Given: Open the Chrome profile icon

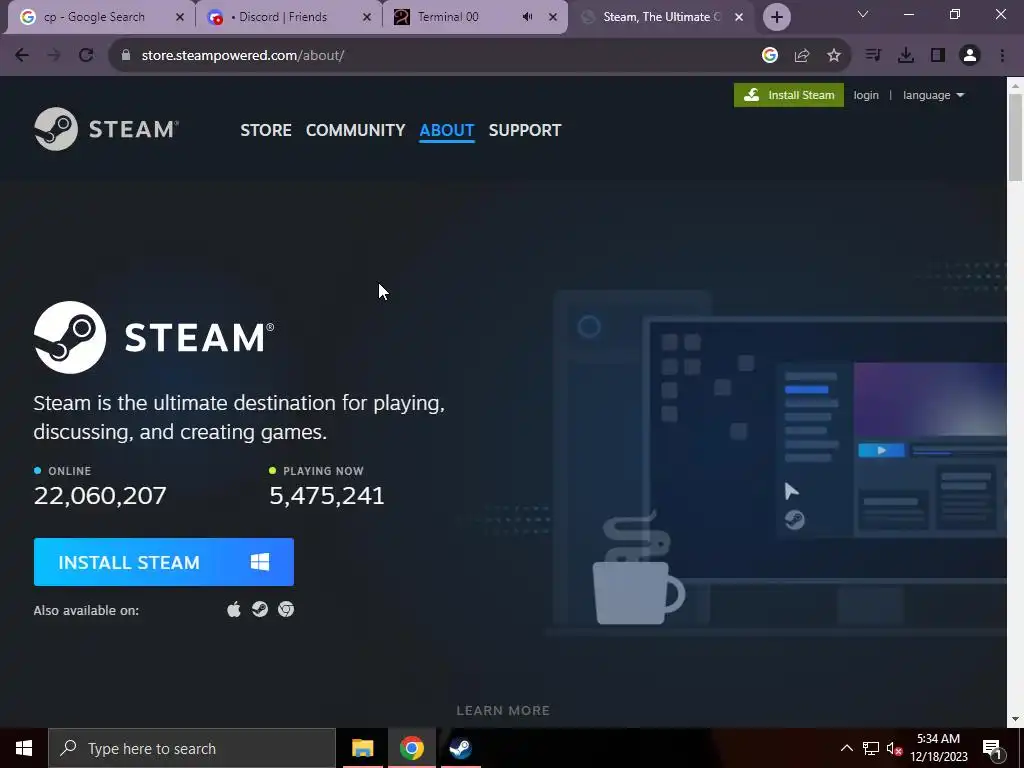Looking at the screenshot, I should 970,56.
